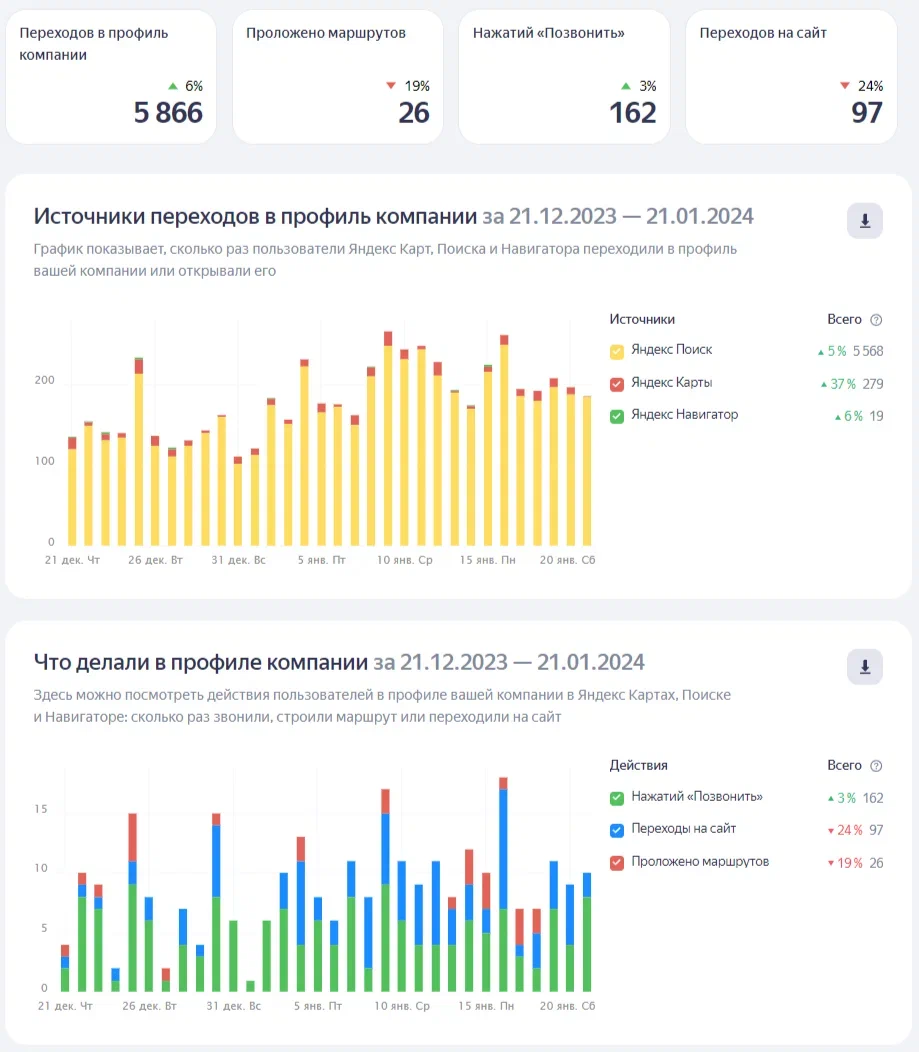Disable the Нажатий «Позвонить» series checkbox

click(x=617, y=798)
